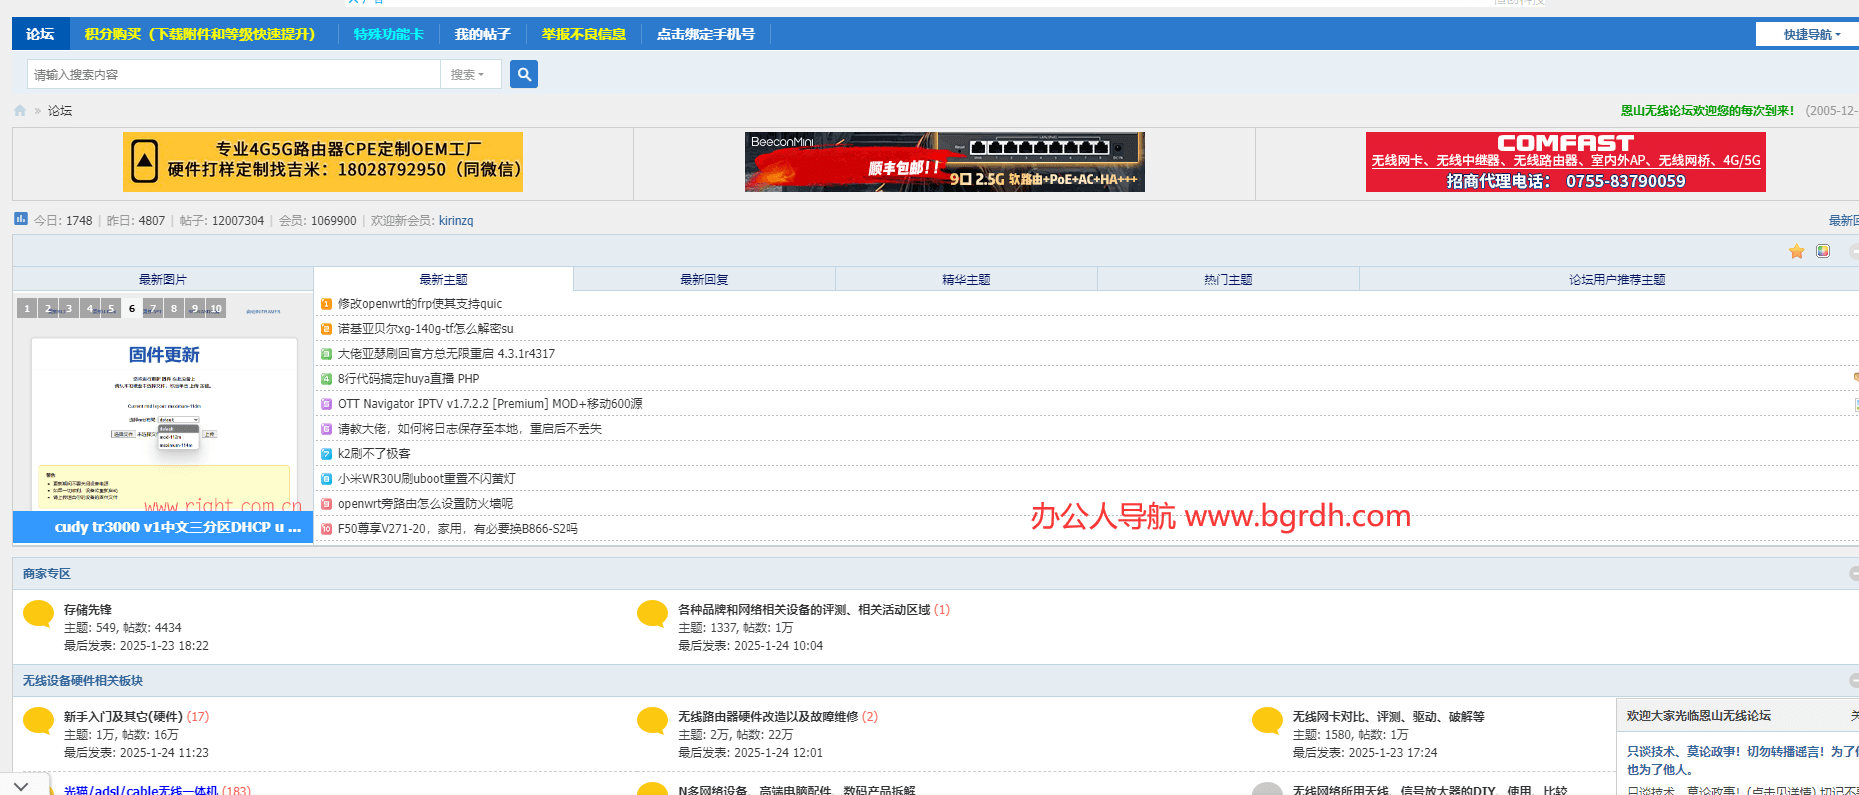Viewport: 1859px width, 795px height.
Task: Click the 存储先锋 forum bubble icon
Action: coord(38,613)
